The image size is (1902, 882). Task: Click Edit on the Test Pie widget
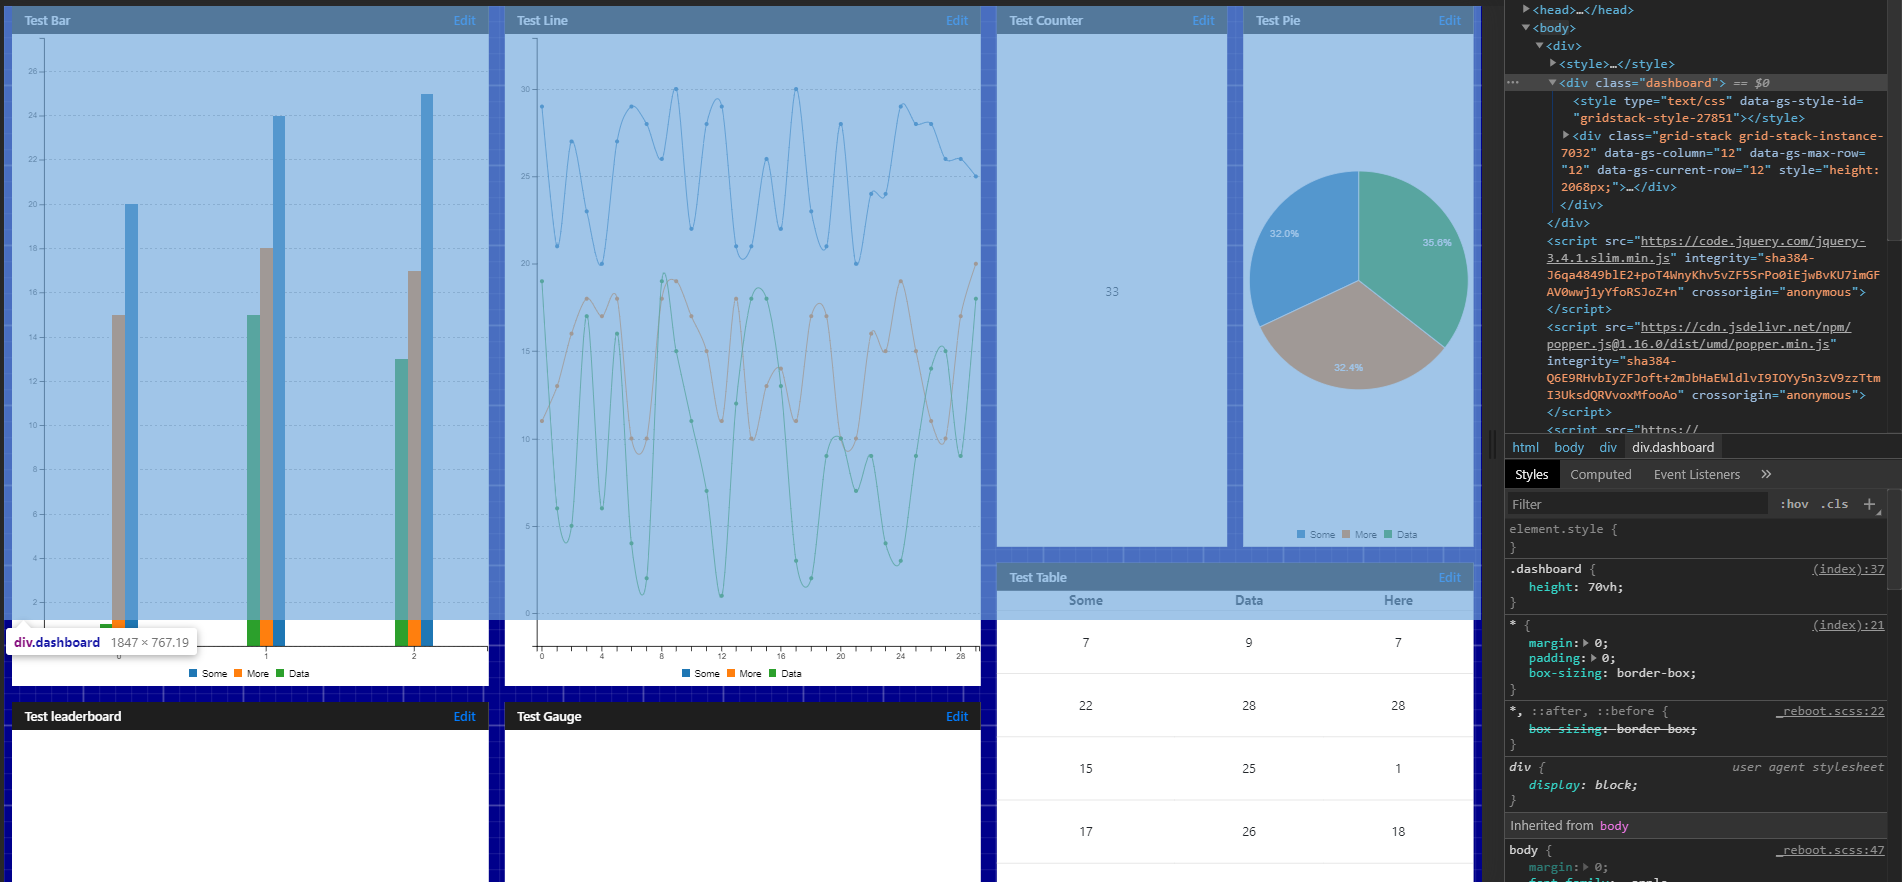[1449, 20]
